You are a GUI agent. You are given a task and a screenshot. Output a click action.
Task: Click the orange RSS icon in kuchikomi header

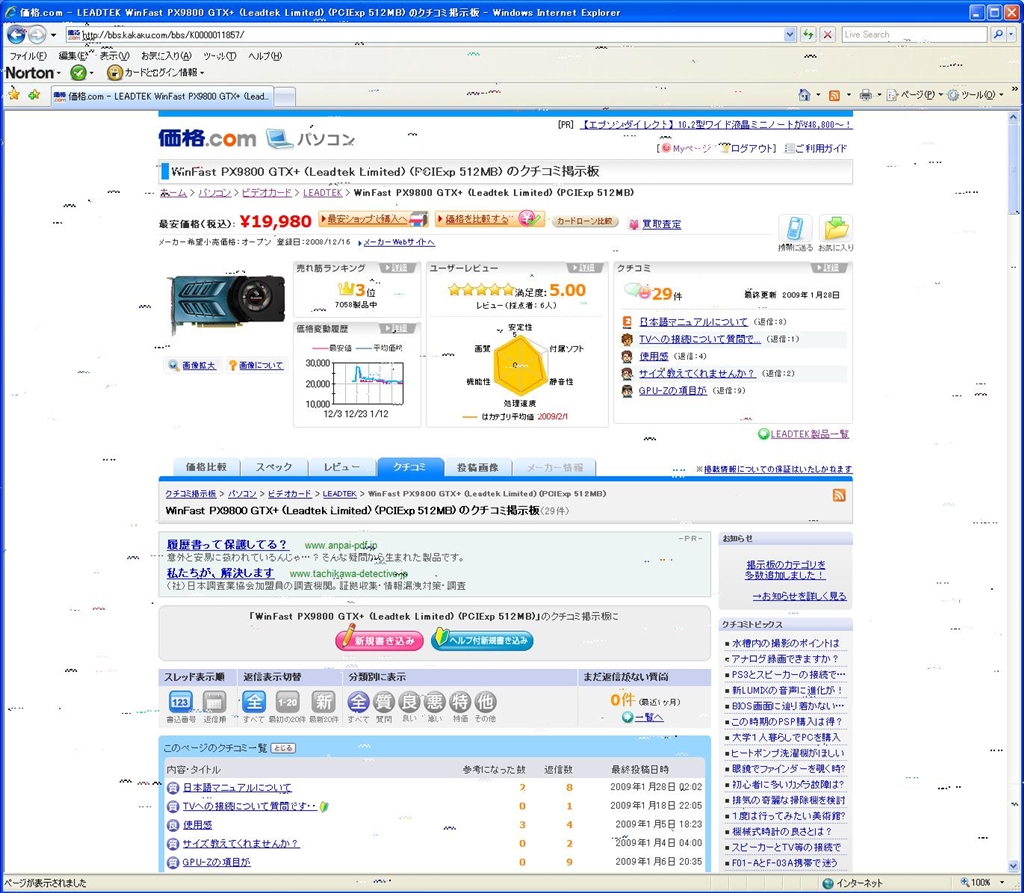(x=839, y=495)
